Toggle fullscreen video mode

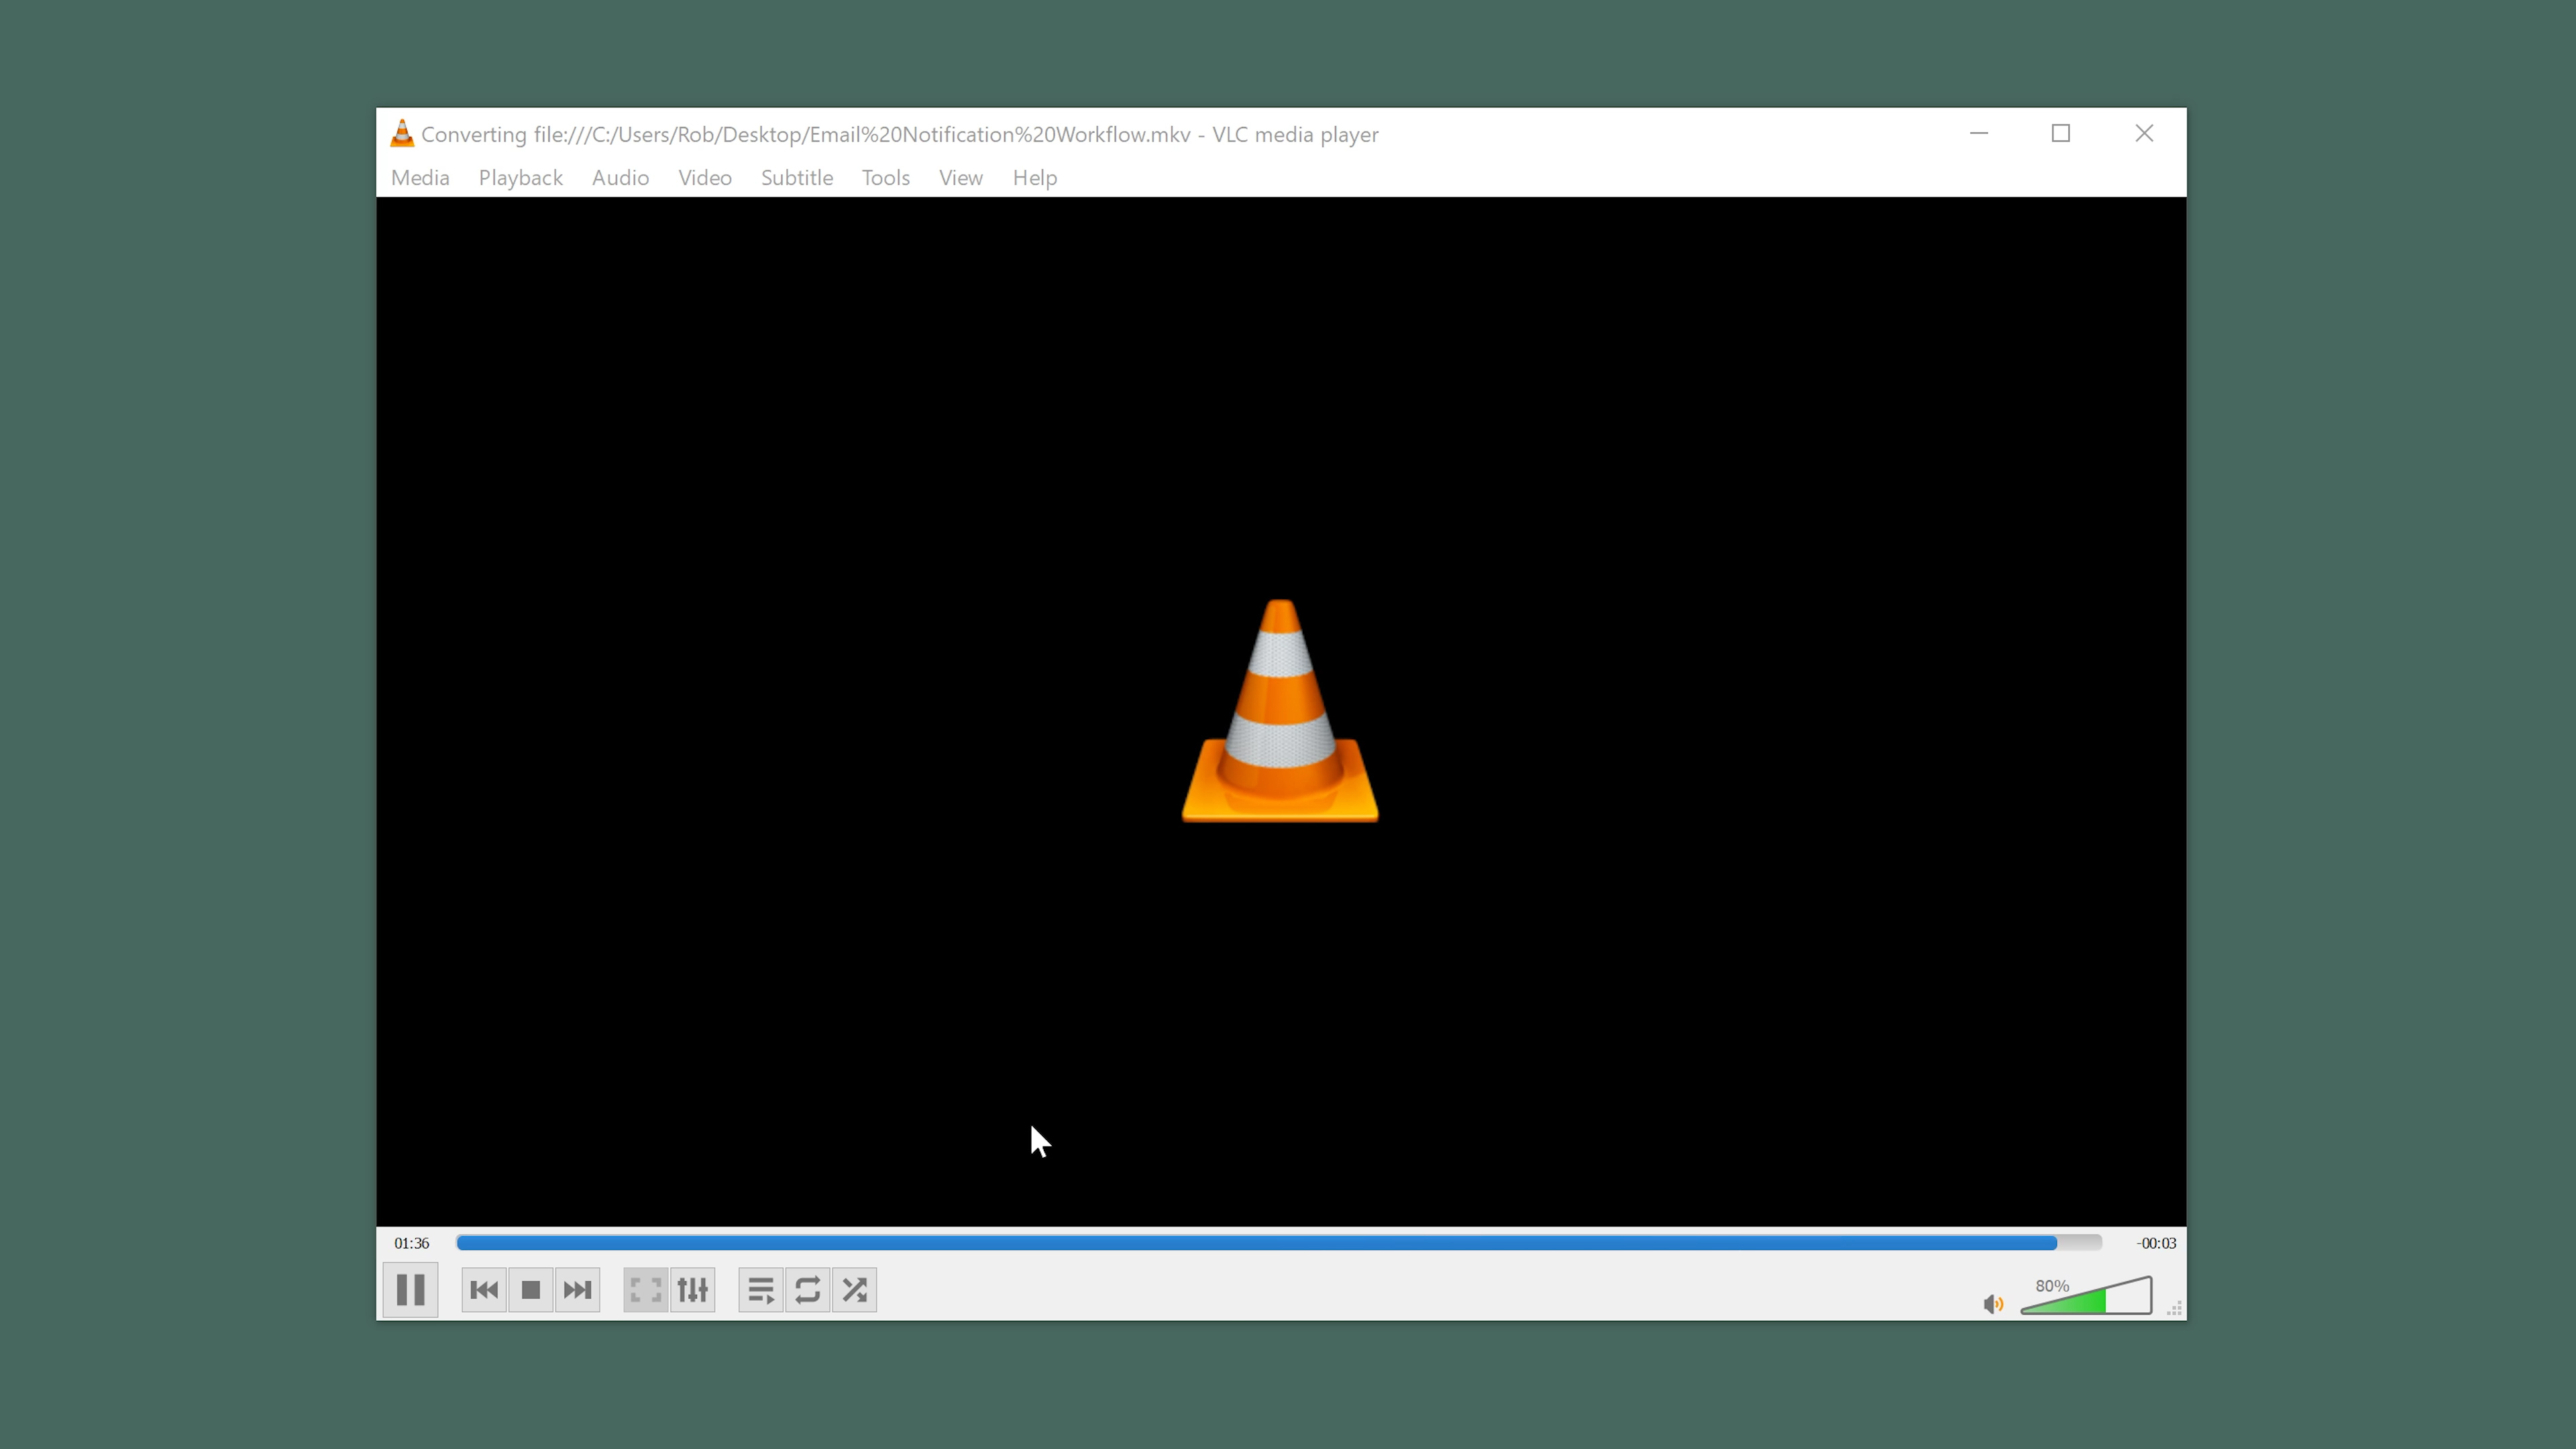tap(646, 1290)
